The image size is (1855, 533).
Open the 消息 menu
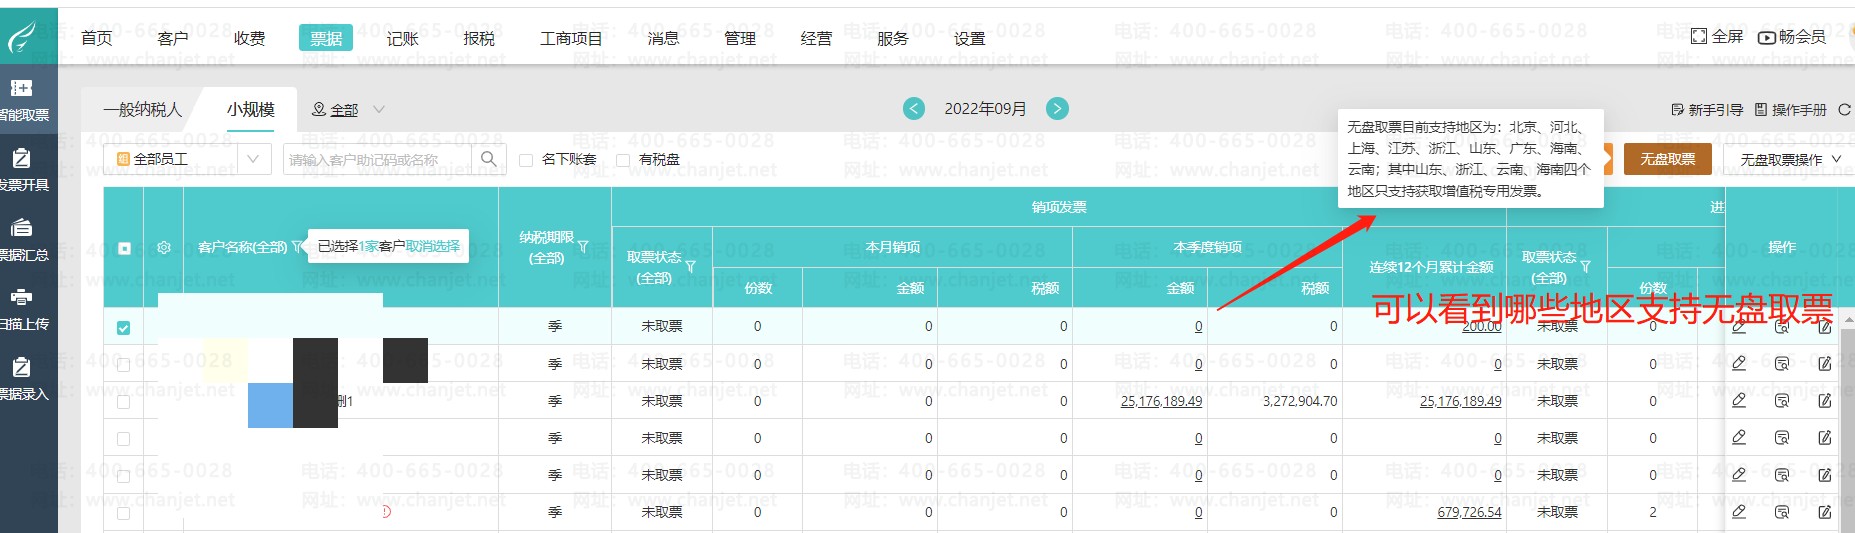[x=663, y=38]
